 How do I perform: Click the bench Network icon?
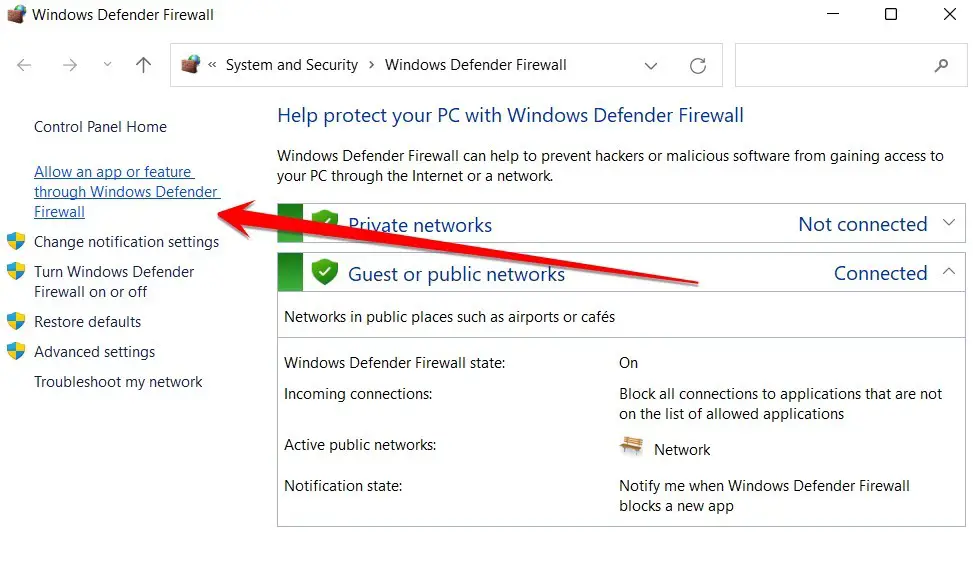(x=631, y=445)
